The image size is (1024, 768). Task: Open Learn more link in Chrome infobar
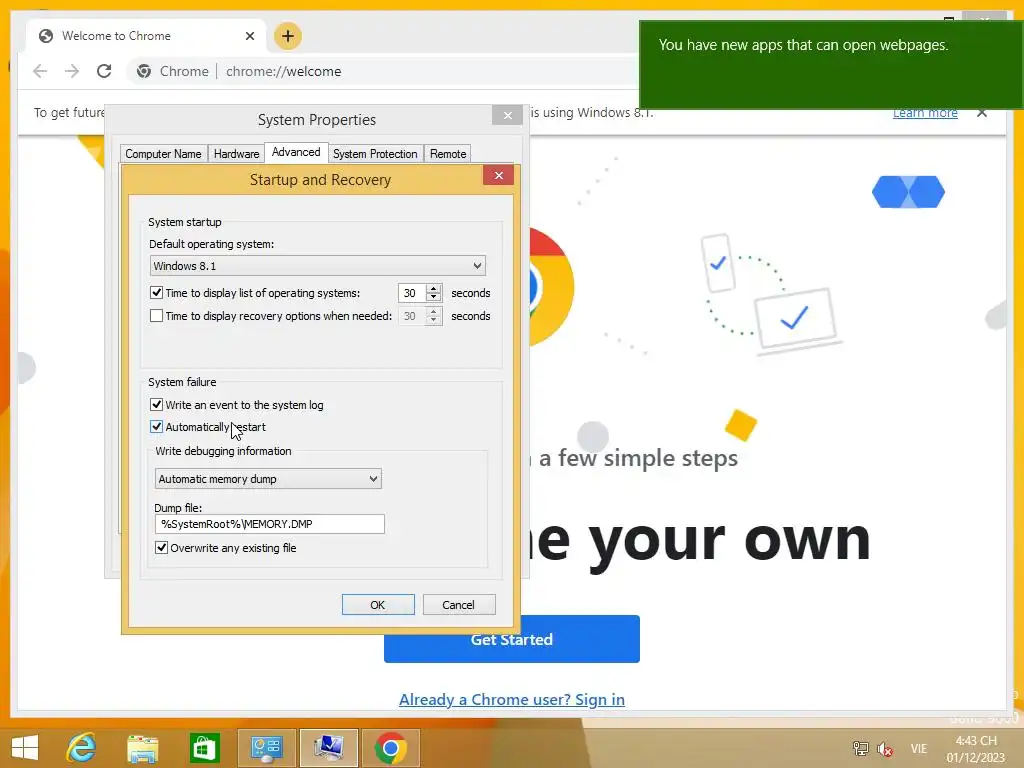[x=925, y=113]
